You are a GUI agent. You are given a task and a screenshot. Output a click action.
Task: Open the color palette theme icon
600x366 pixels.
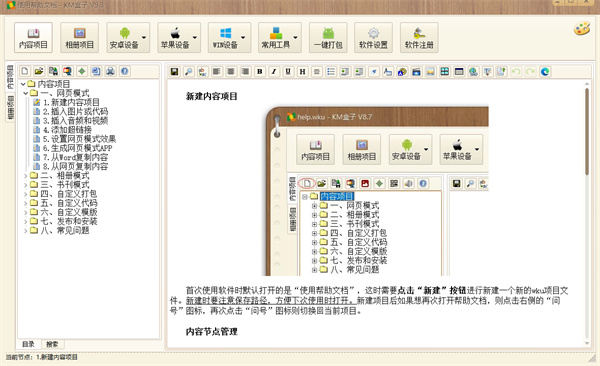click(582, 29)
